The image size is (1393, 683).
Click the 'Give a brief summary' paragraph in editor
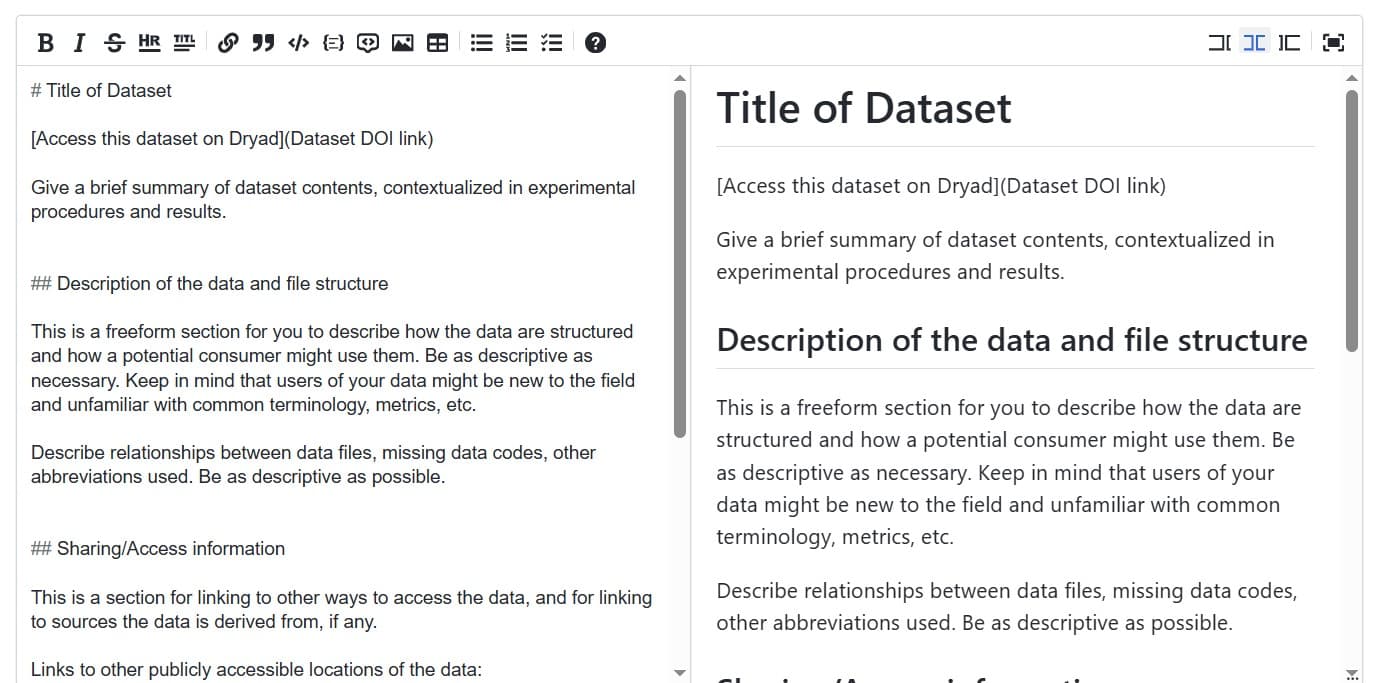coord(333,199)
